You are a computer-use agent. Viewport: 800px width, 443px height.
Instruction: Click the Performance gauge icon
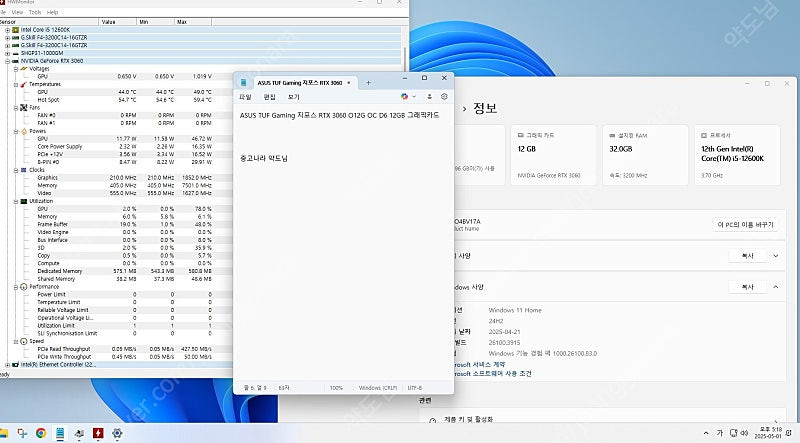click(23, 287)
